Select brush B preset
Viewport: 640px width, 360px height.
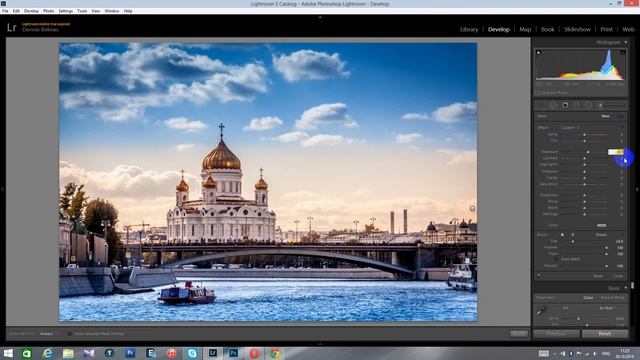click(572, 235)
